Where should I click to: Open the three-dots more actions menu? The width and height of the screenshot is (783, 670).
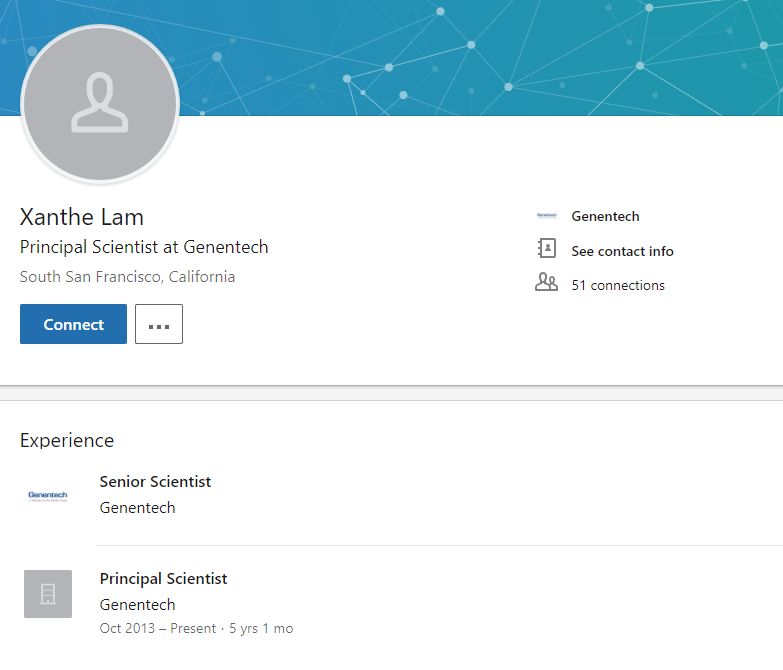point(159,324)
